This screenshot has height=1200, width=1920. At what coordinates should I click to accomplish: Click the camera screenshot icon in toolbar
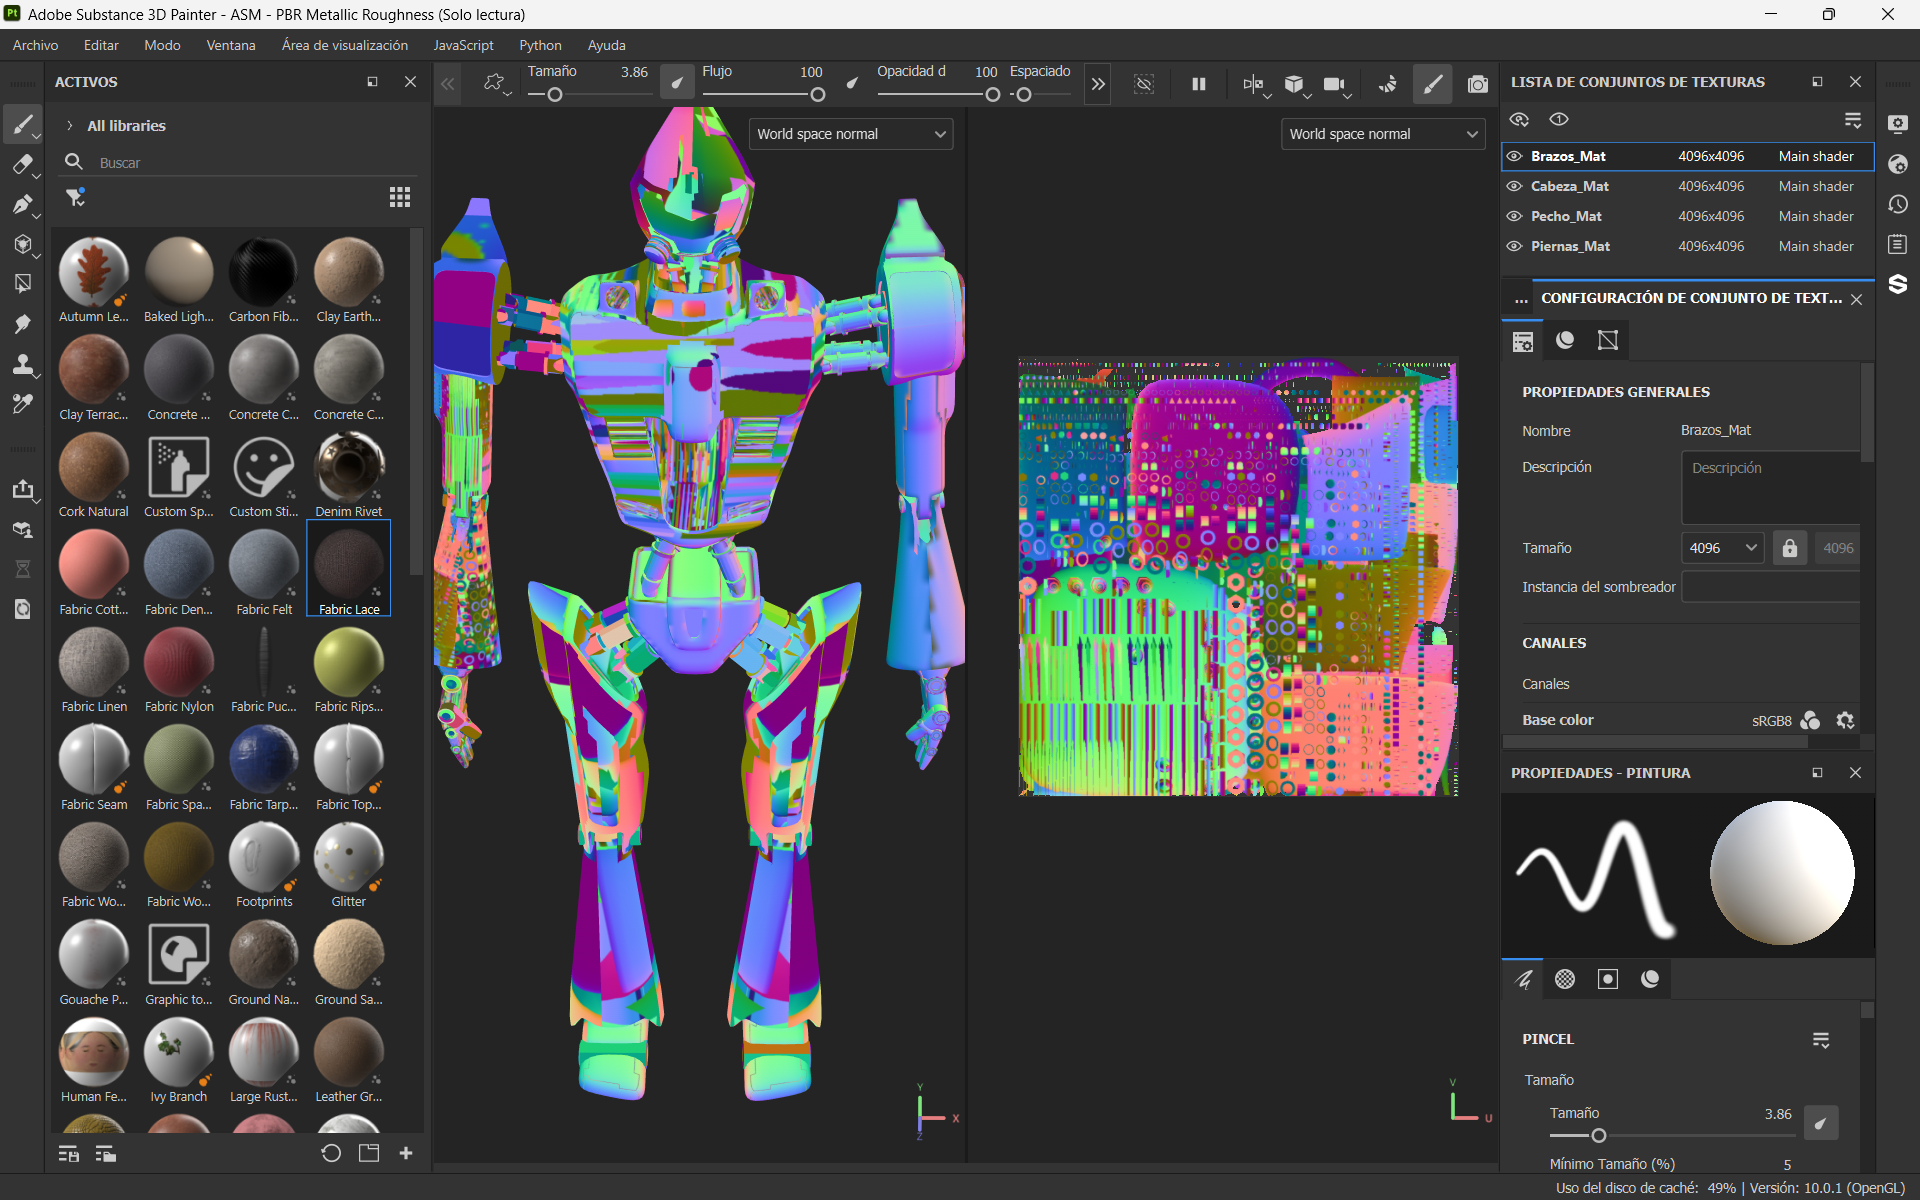click(1477, 85)
